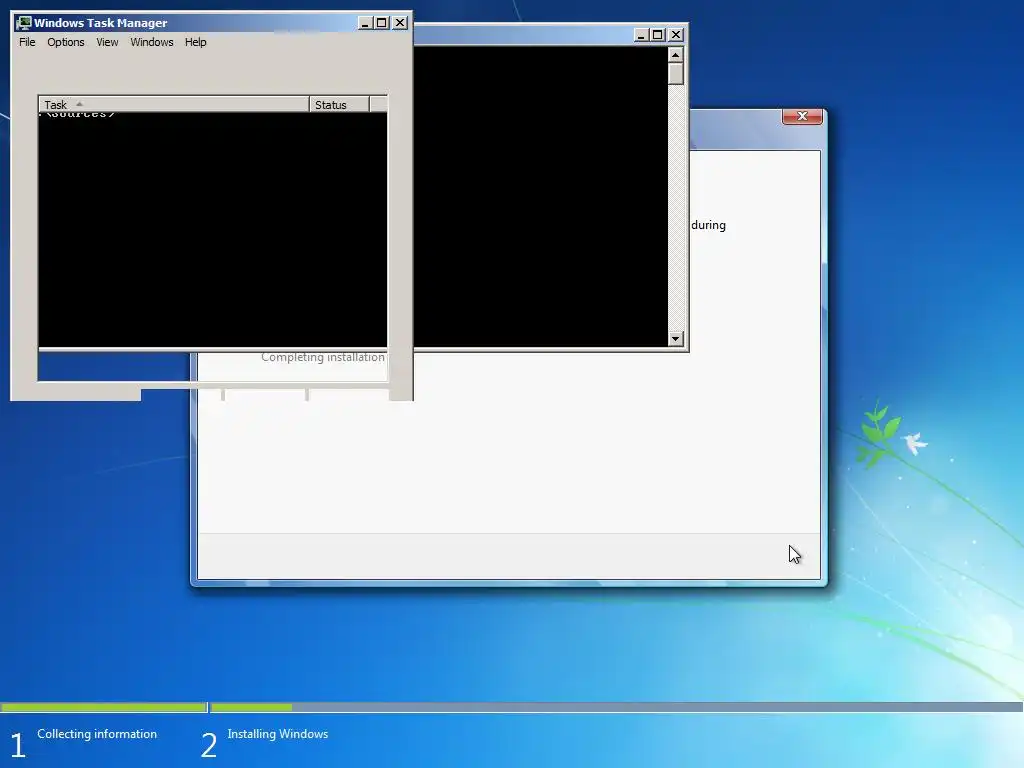
Task: Open the File menu in Task Manager
Action: (x=27, y=42)
